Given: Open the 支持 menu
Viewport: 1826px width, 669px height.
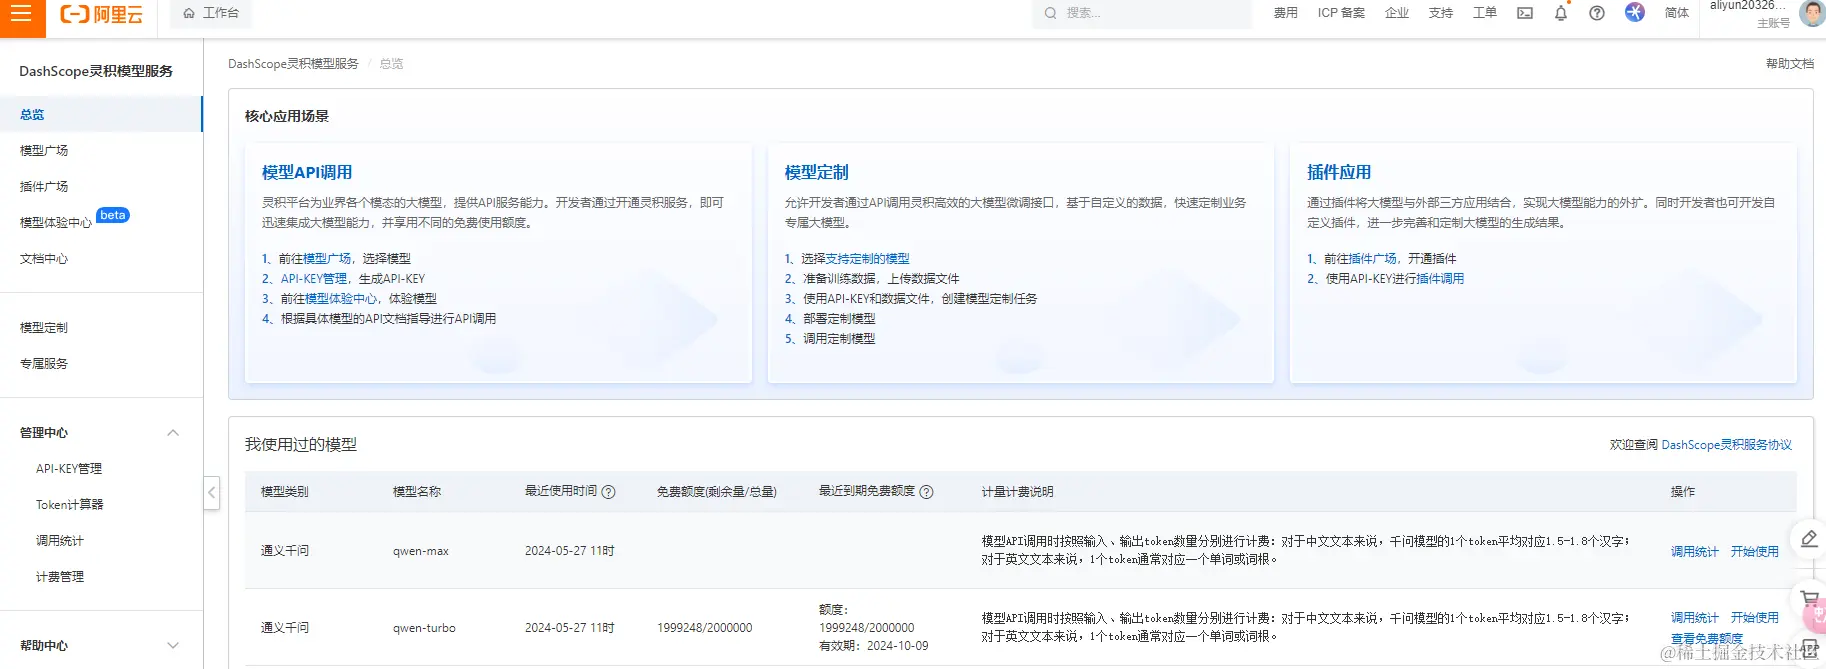Looking at the screenshot, I should (x=1441, y=13).
